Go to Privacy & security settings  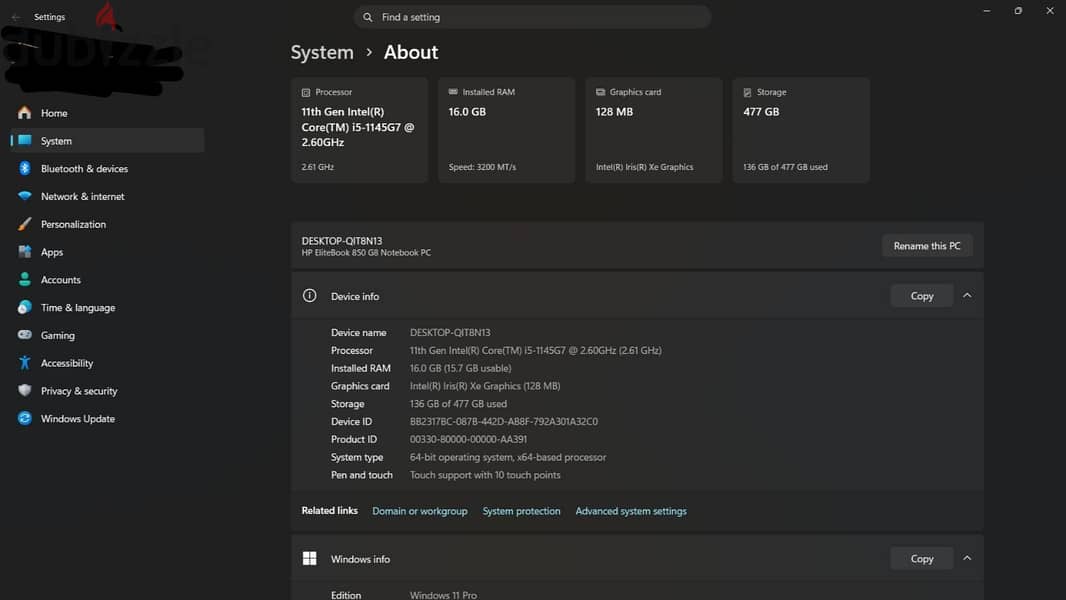tap(107, 391)
